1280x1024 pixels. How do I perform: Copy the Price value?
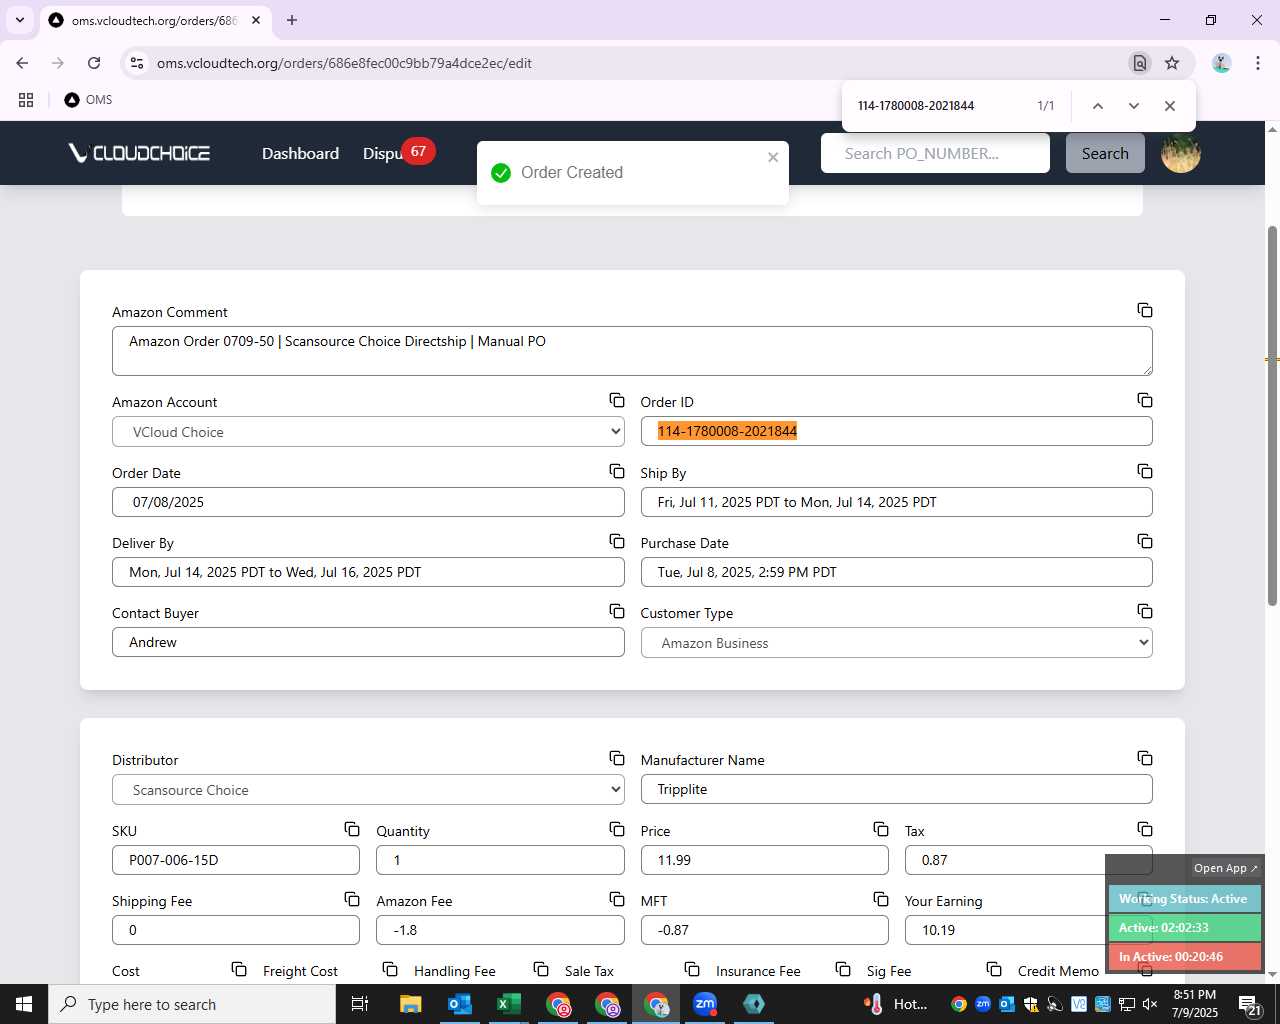[881, 829]
